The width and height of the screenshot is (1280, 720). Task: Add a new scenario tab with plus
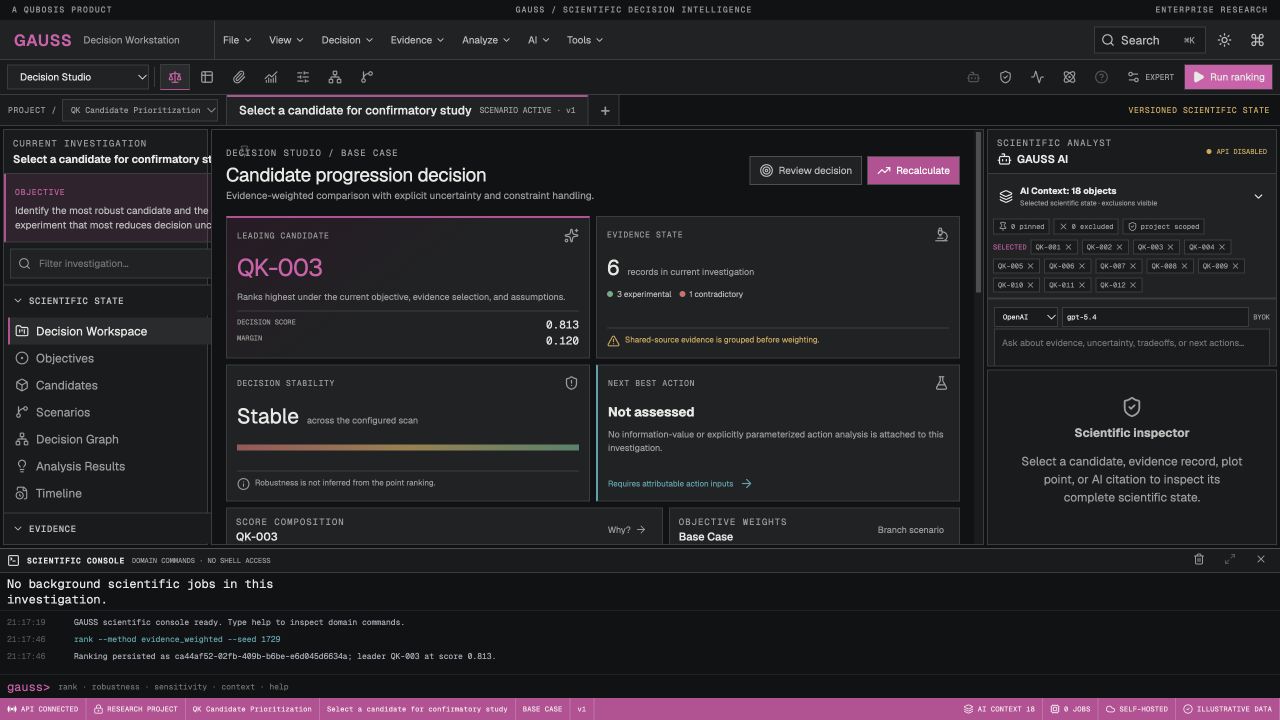click(x=605, y=111)
